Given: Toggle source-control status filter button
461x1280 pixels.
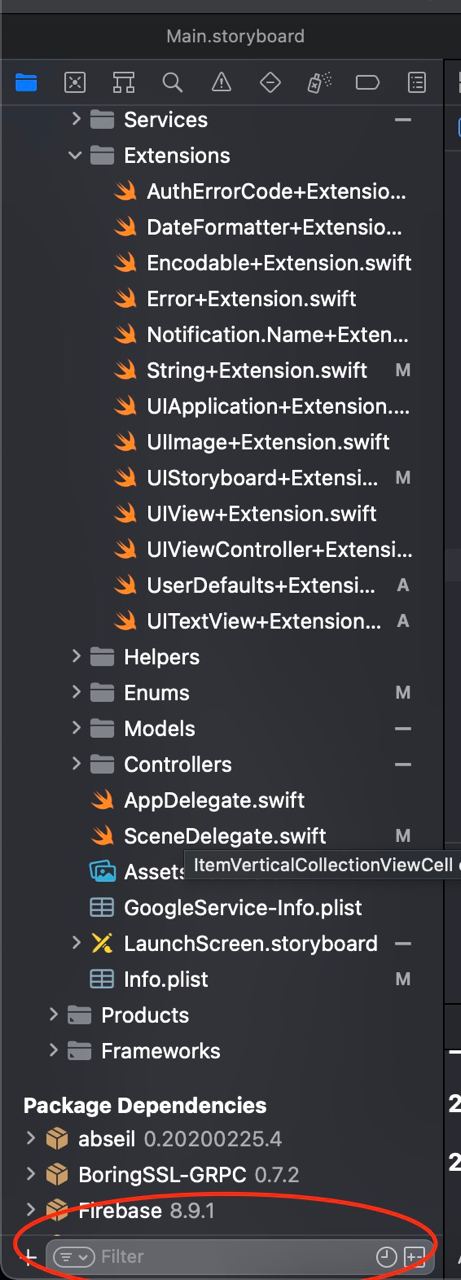Looking at the screenshot, I should 414,1256.
